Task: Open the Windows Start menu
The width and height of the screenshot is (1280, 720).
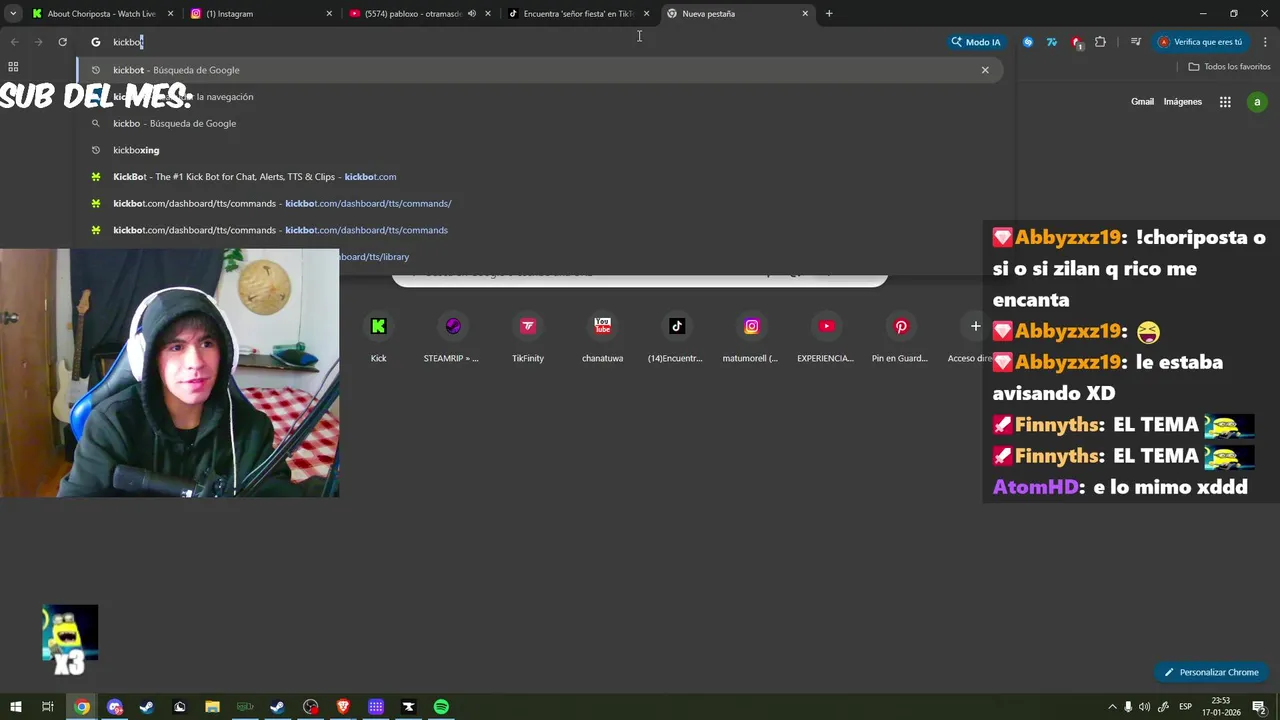Action: [x=16, y=707]
